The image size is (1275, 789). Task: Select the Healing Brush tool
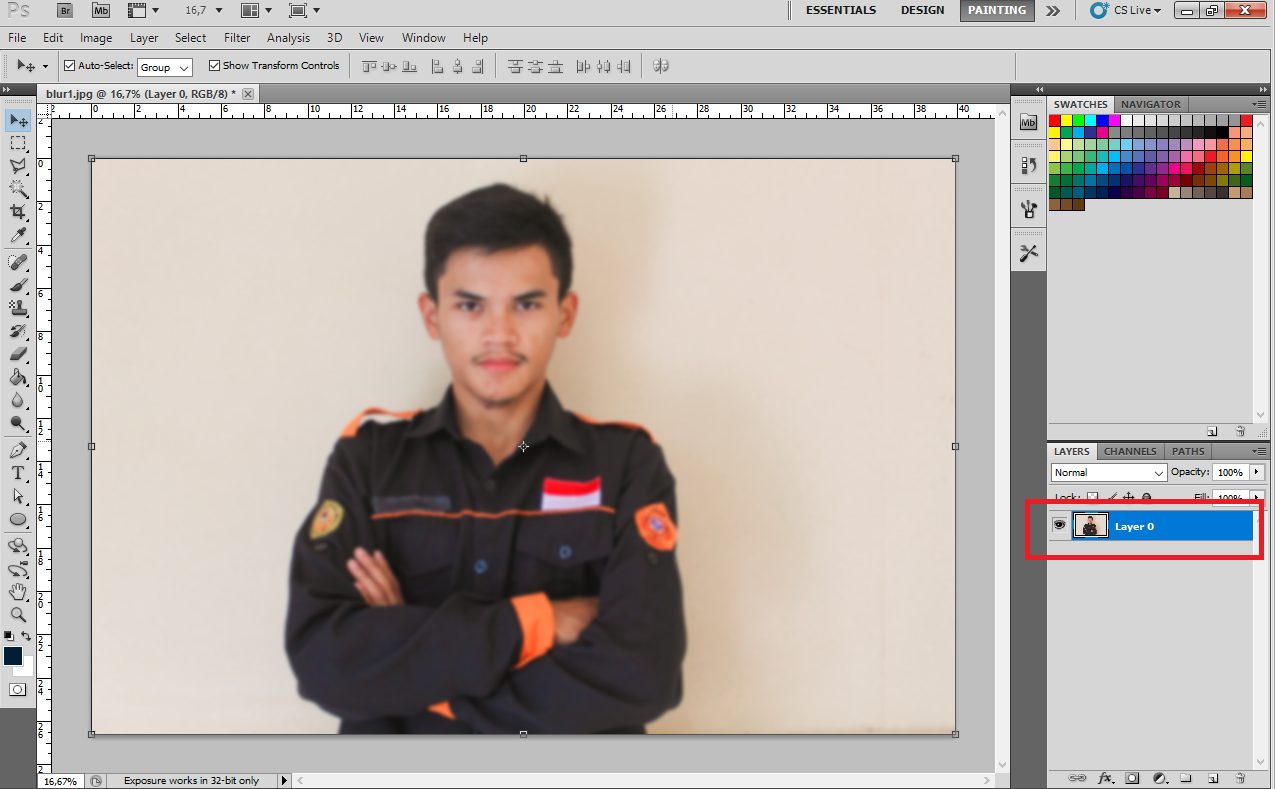[x=18, y=262]
